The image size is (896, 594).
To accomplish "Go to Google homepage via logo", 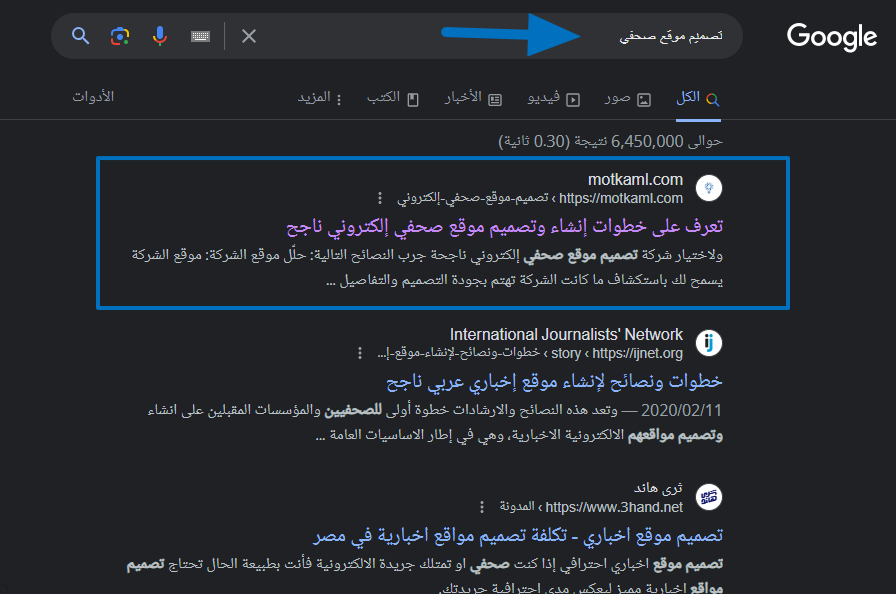I will pos(831,37).
